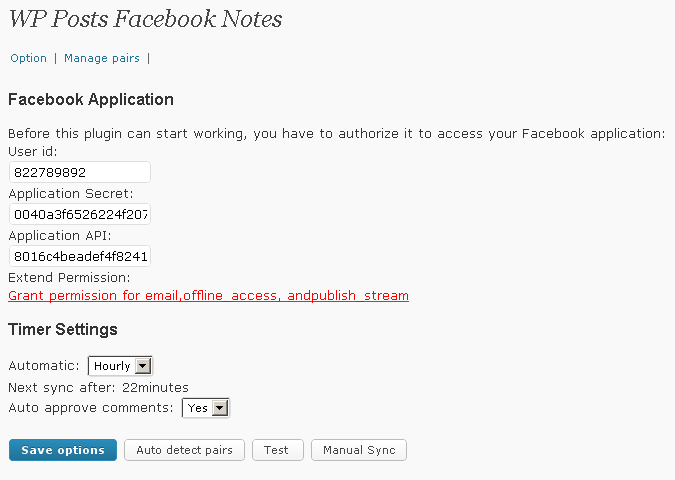Open Auto approve comments Yes dropdown
This screenshot has width=675, height=480.
(x=206, y=408)
